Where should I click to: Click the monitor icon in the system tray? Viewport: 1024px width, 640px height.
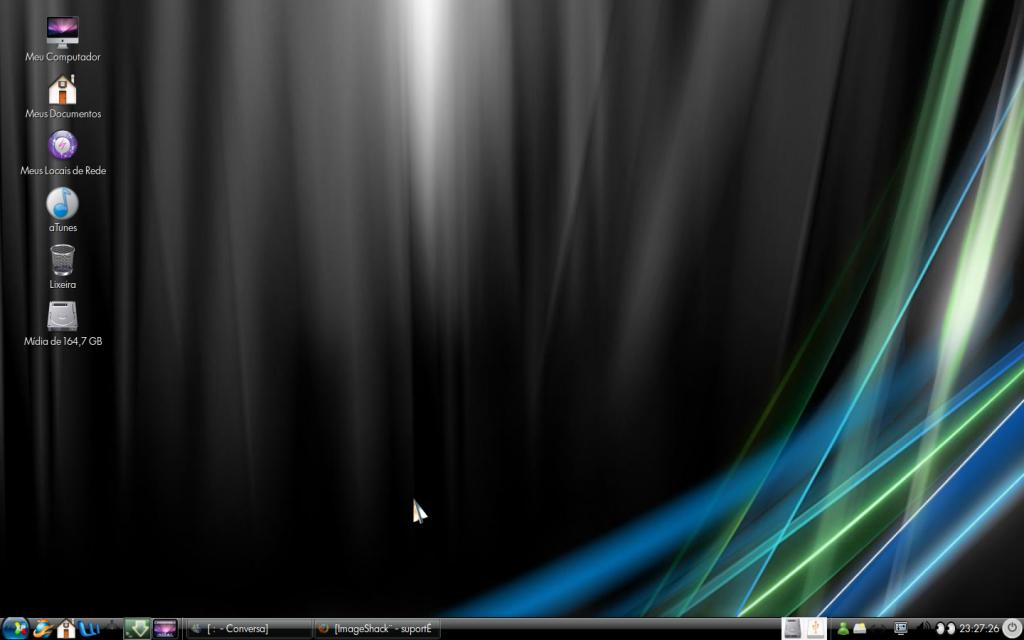[x=901, y=629]
